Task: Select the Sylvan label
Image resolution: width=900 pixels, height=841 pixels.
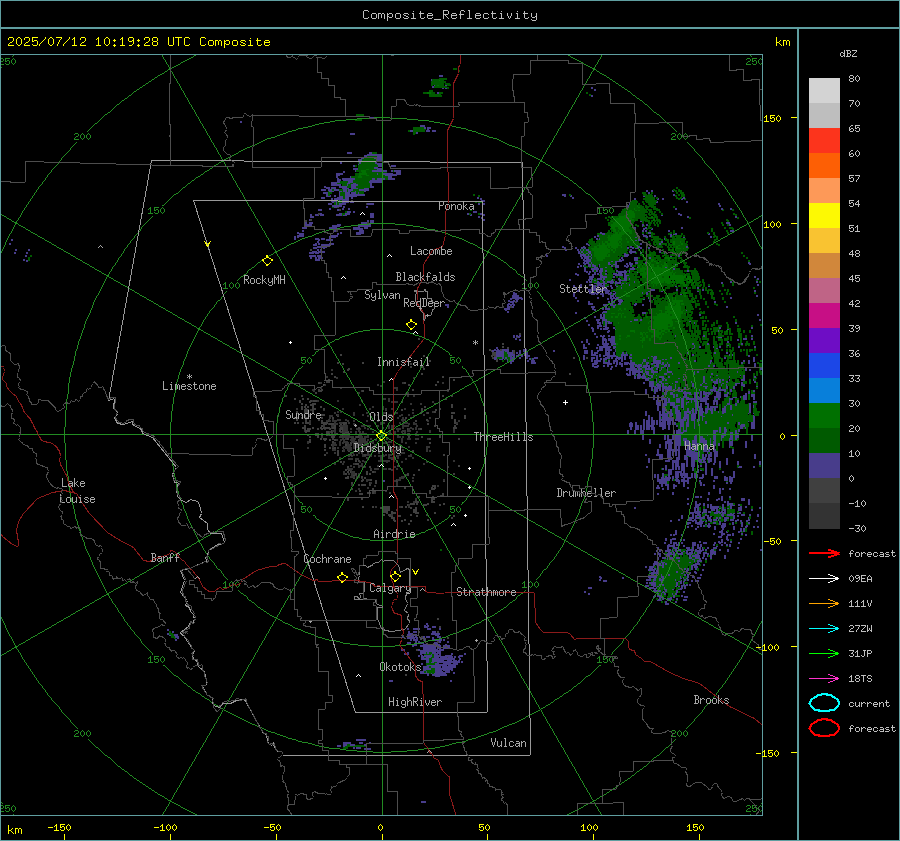Action: tap(382, 295)
